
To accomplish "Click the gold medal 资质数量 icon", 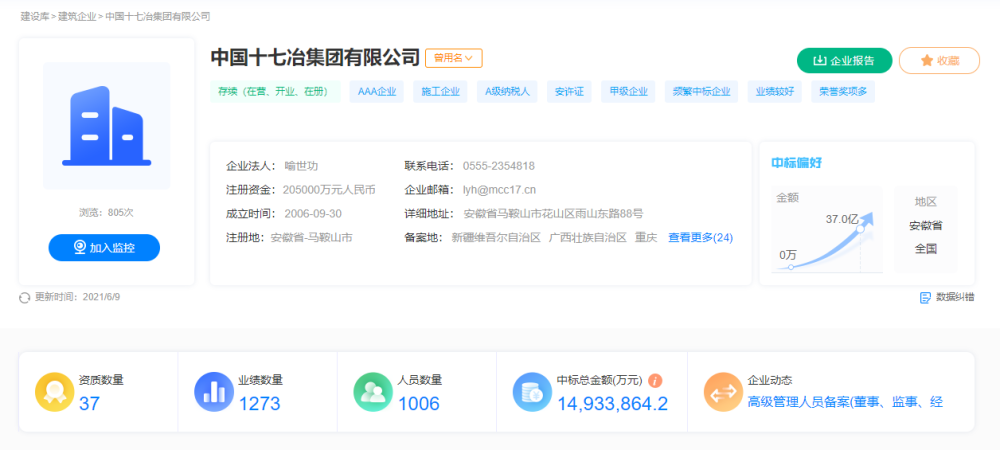I will (x=54, y=391).
